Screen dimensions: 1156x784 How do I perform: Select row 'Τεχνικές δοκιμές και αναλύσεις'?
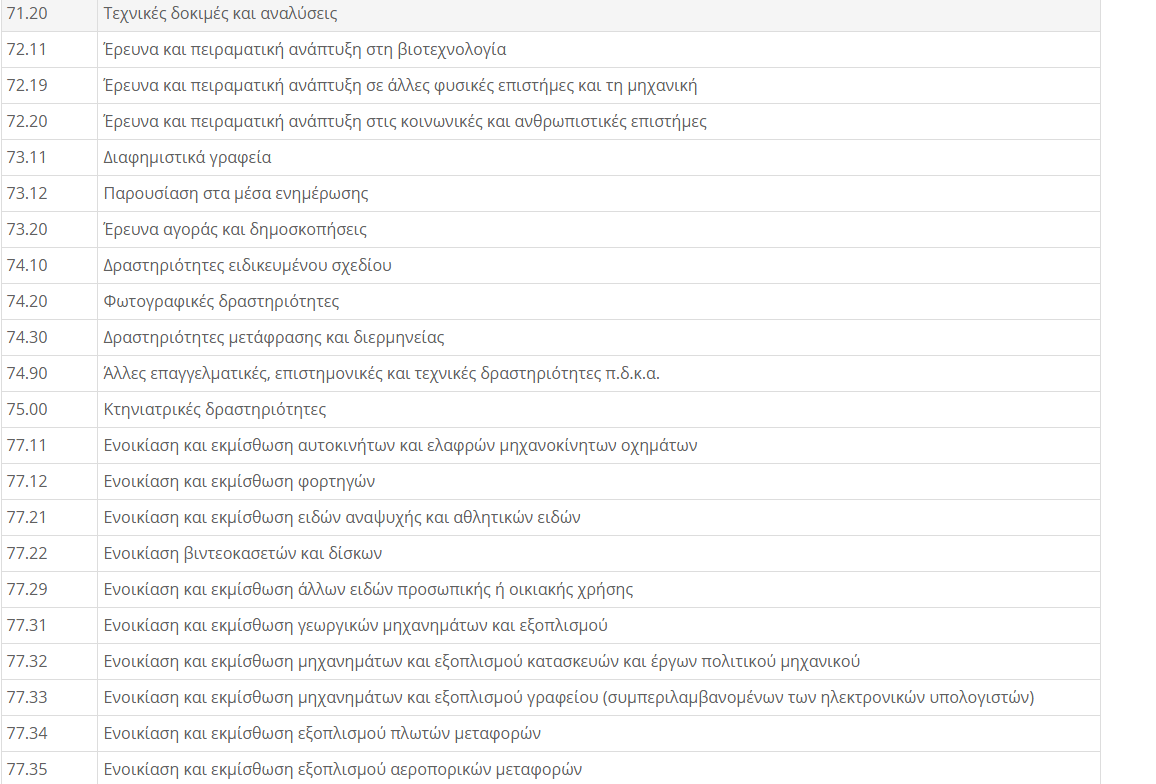(551, 14)
